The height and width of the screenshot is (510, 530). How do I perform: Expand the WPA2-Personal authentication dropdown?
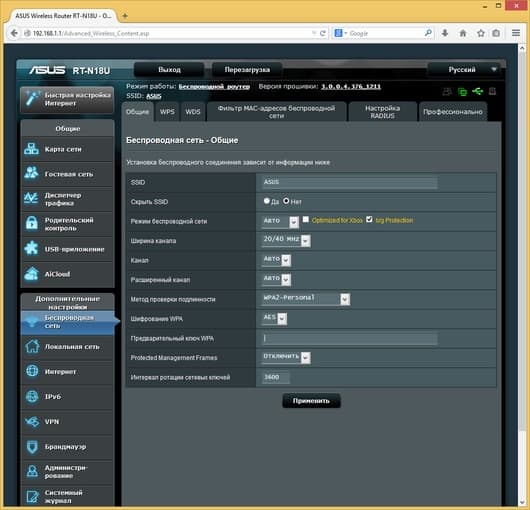click(x=306, y=298)
